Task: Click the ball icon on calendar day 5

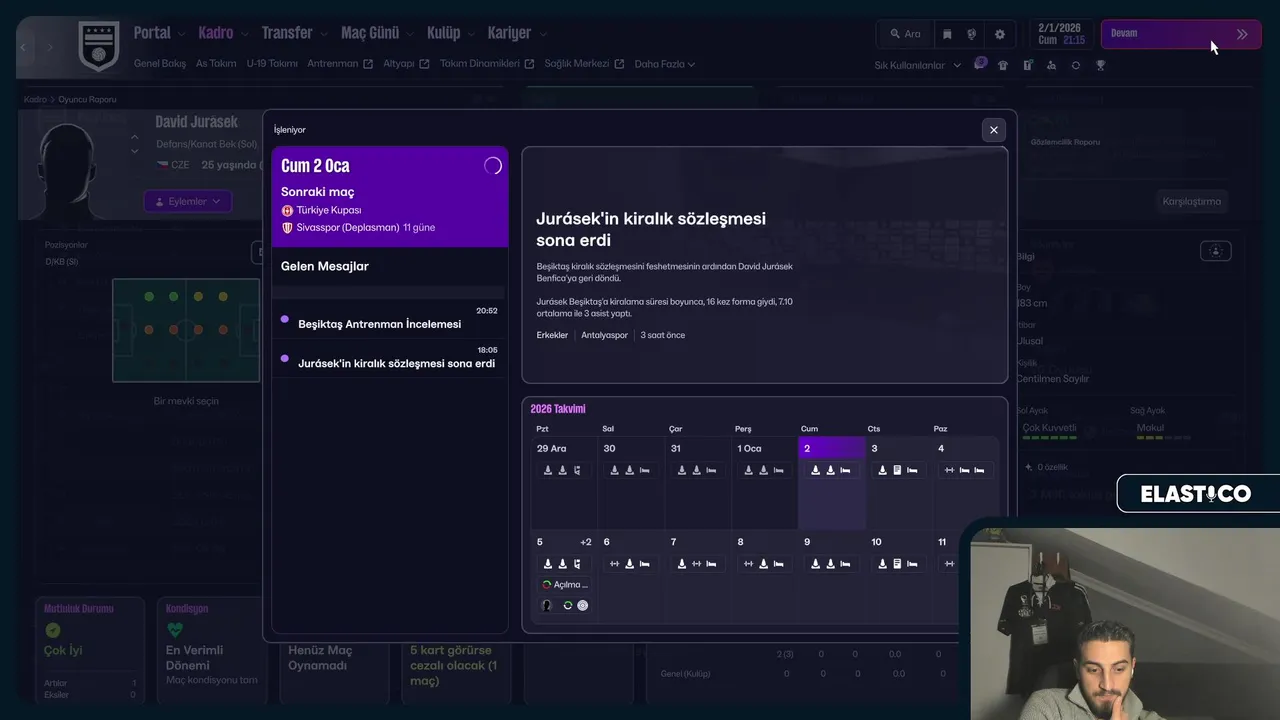Action: 583,605
